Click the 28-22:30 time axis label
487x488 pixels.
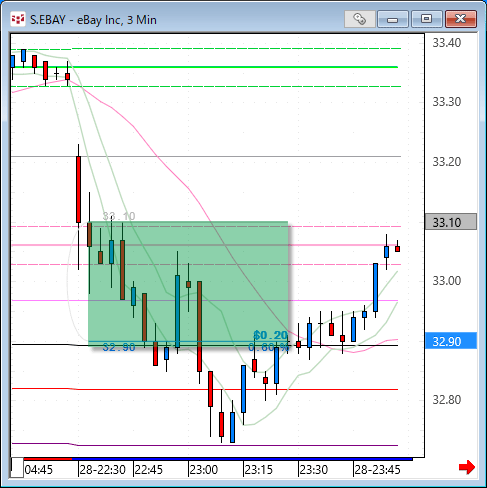click(103, 470)
